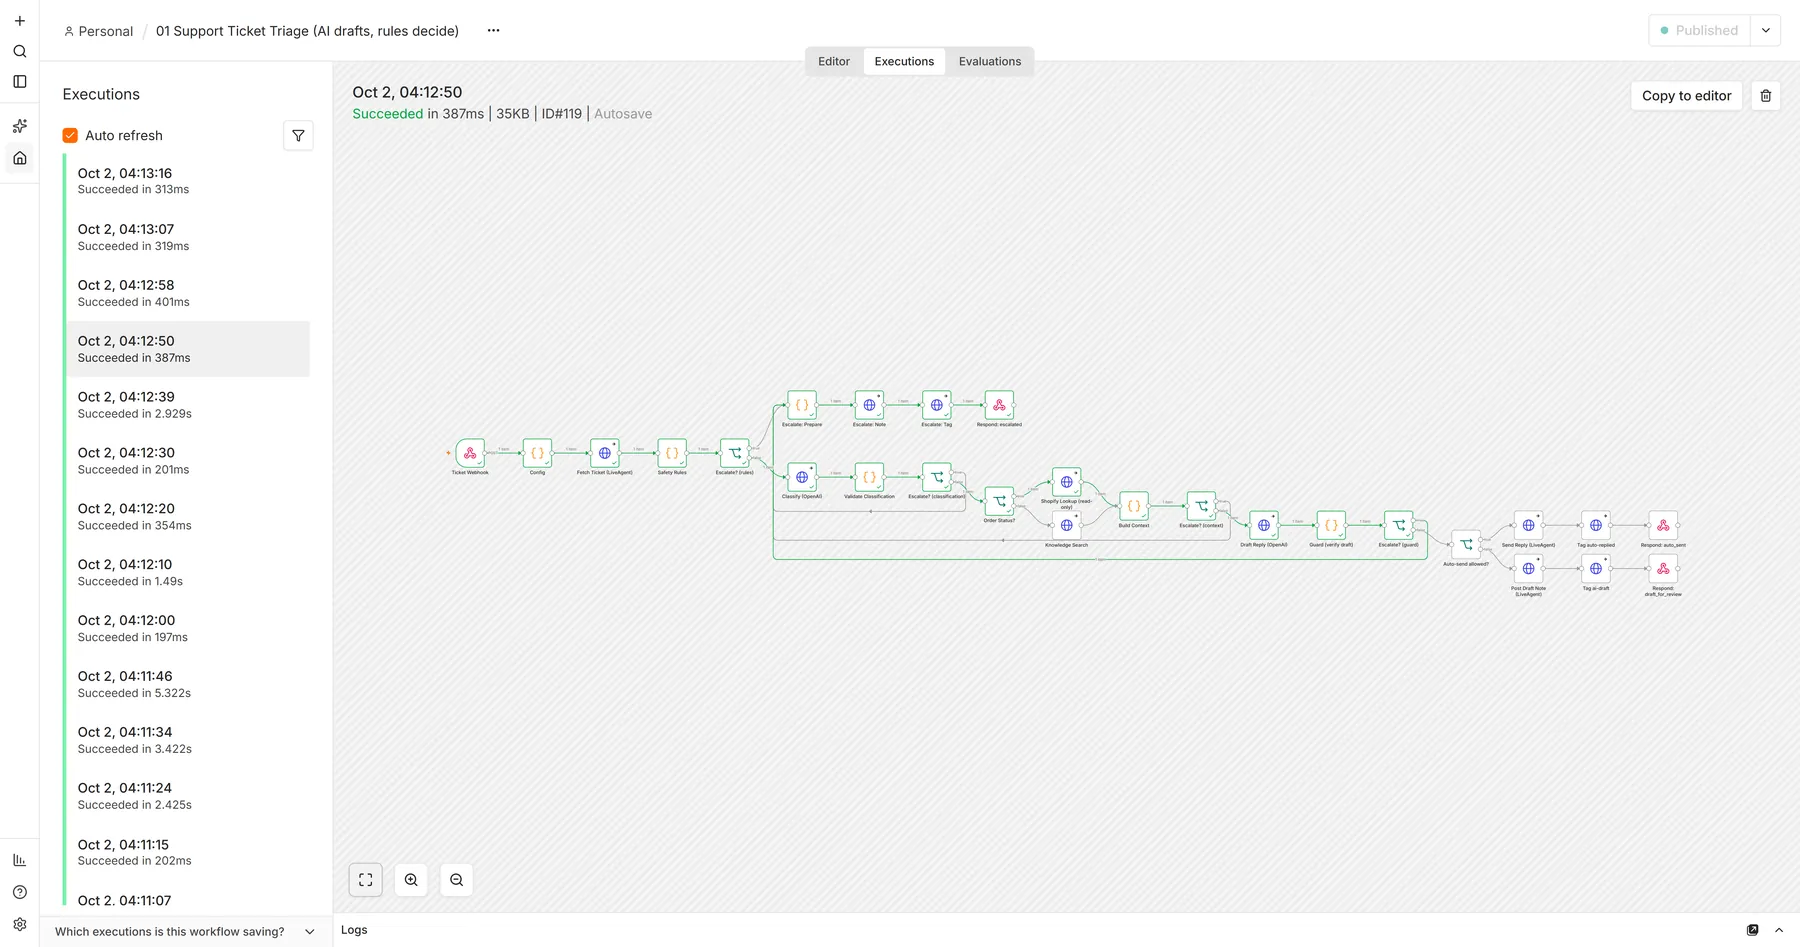Filter executions with the funnel icon
The width and height of the screenshot is (1800, 947).
click(x=298, y=136)
